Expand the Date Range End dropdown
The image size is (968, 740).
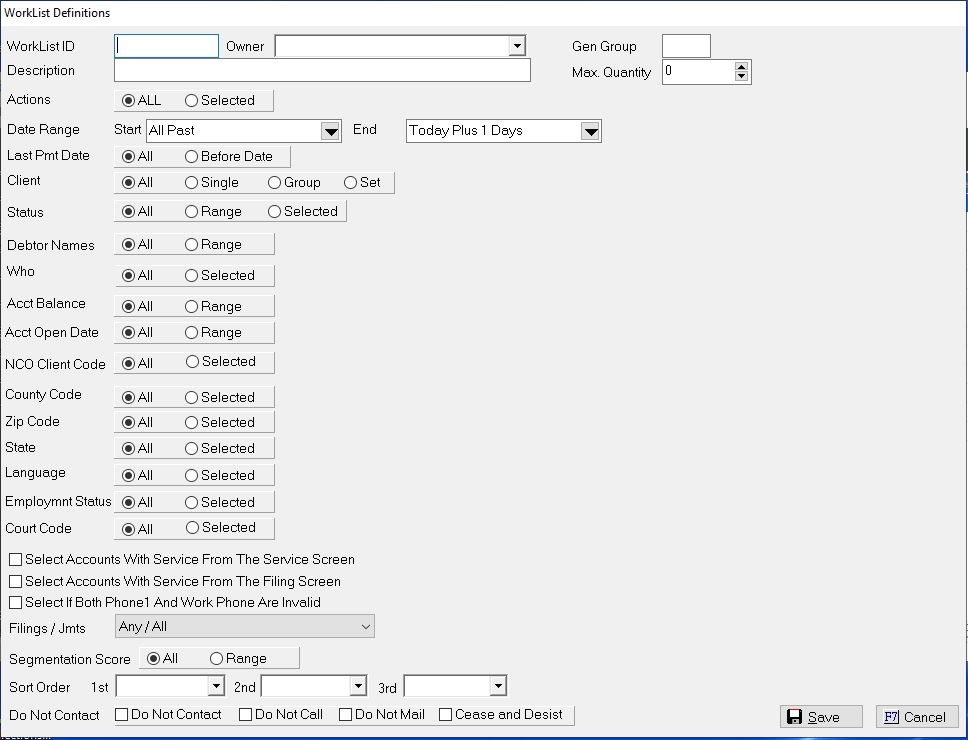590,131
